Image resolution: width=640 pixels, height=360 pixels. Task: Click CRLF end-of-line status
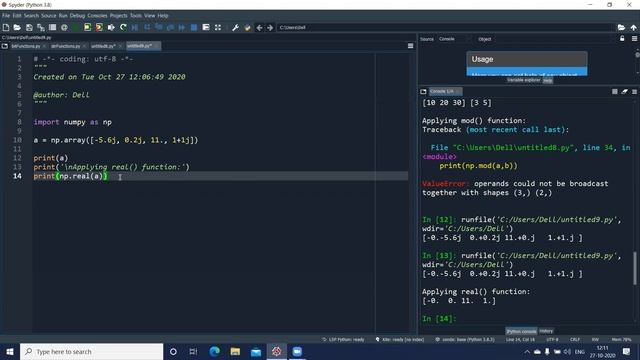575,340
